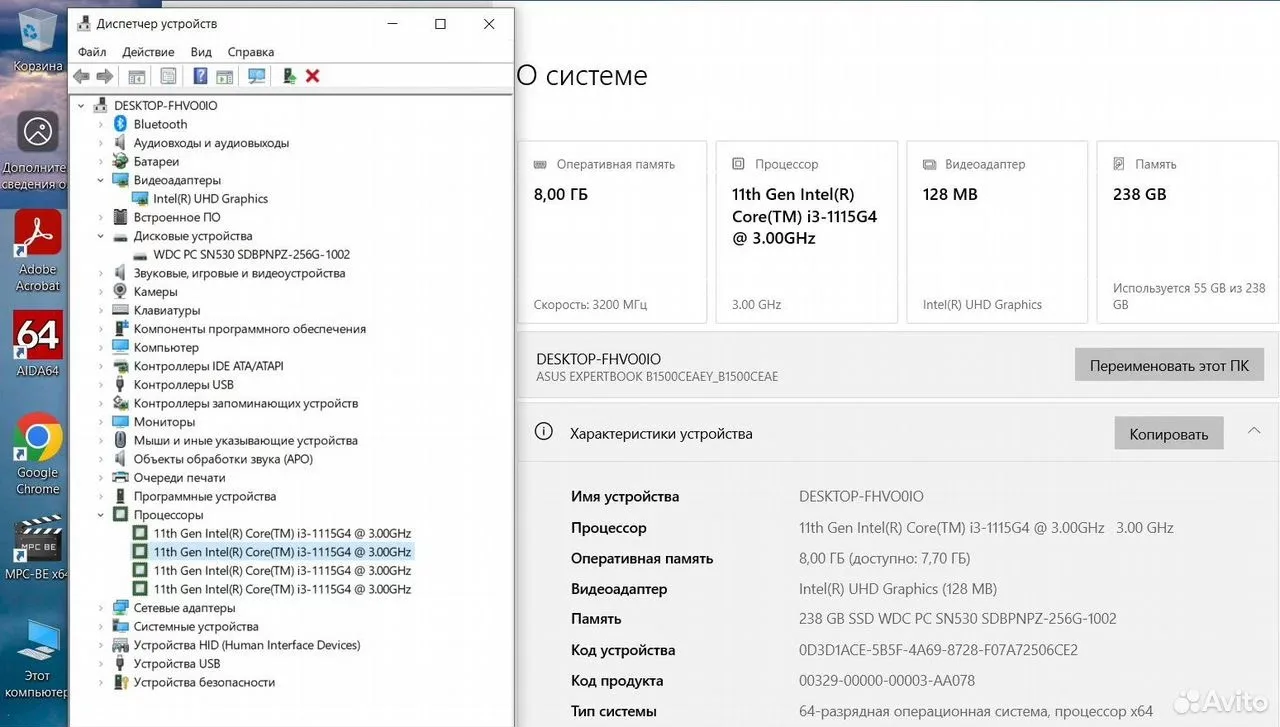Open the Файл menu

[x=92, y=52]
